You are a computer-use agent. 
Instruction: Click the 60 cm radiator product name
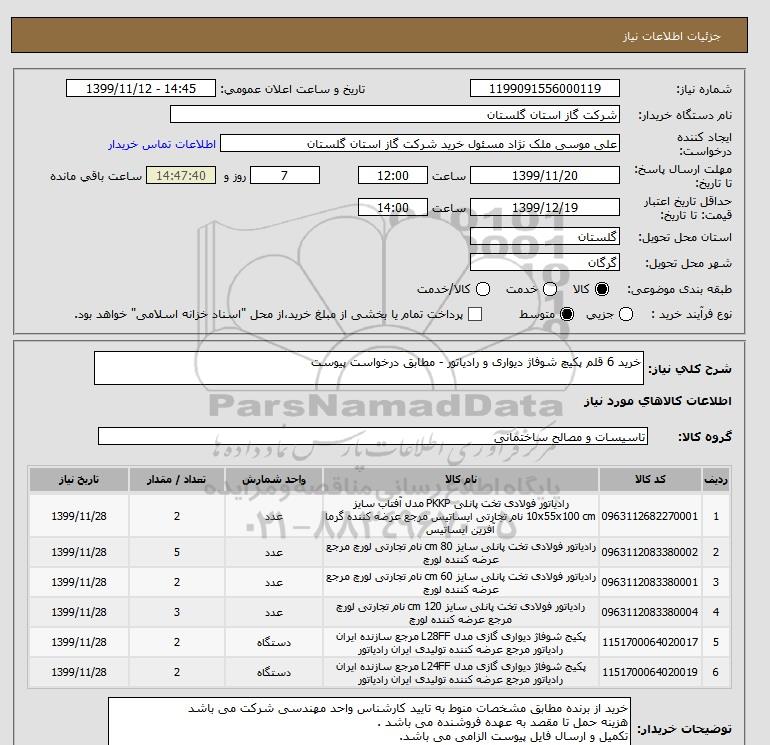click(461, 583)
